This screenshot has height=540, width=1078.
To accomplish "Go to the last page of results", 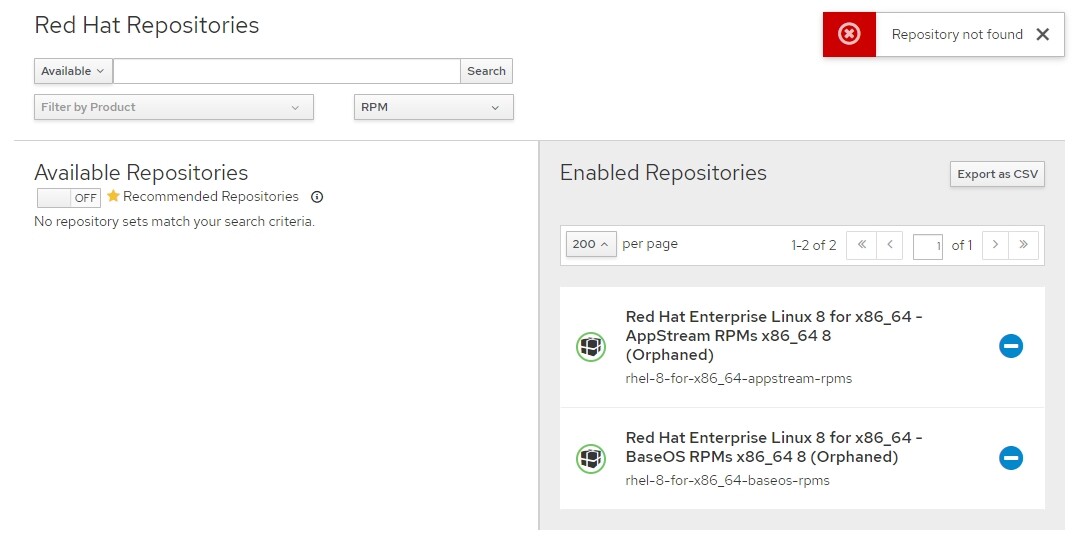I will pyautogui.click(x=1023, y=244).
